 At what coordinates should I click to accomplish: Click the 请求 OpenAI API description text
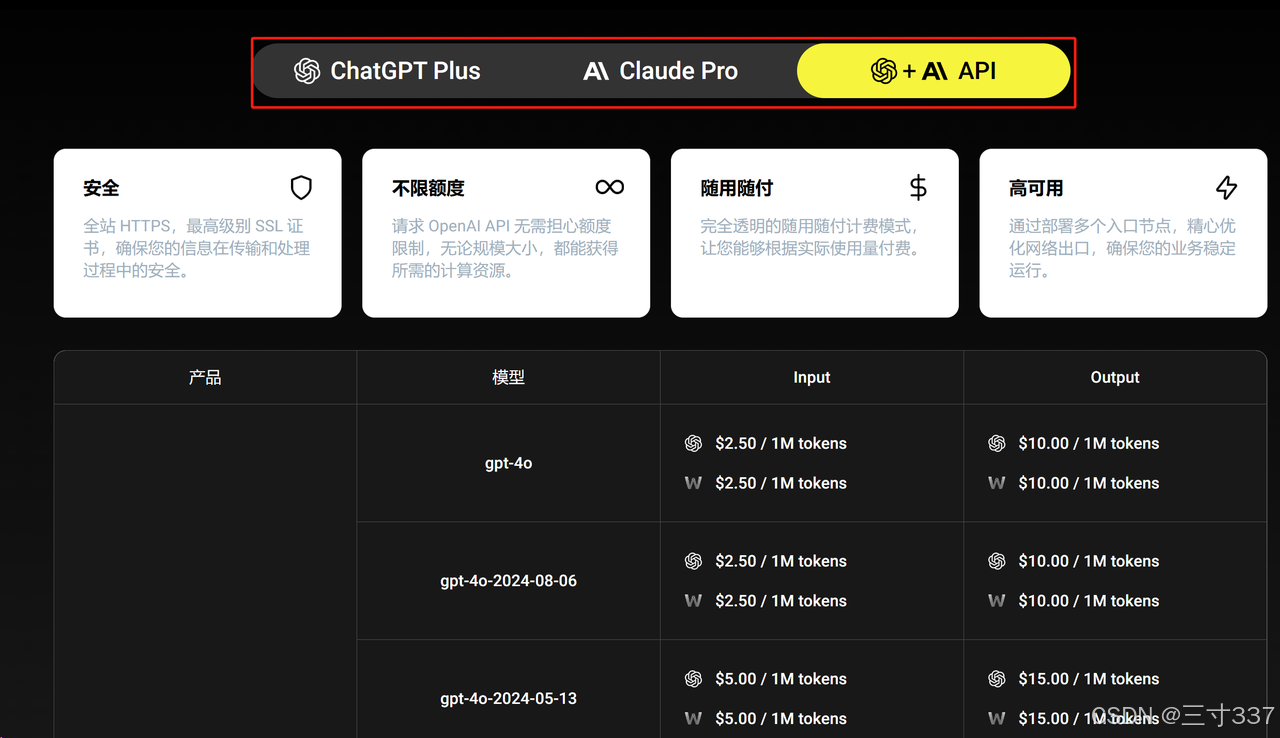[505, 248]
